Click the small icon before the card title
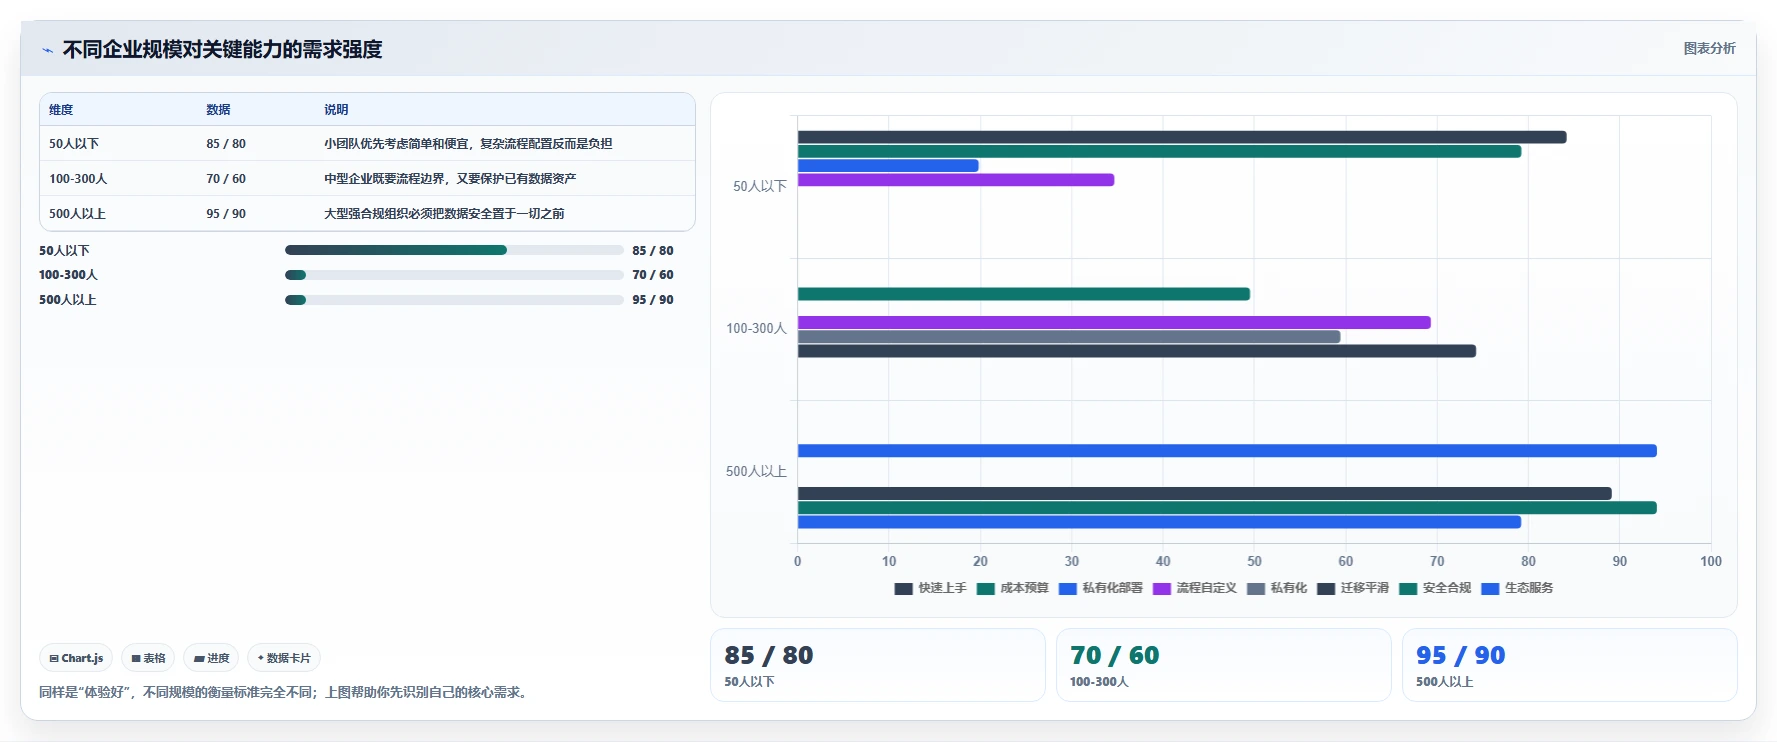Image resolution: width=1777 pixels, height=742 pixels. (47, 50)
